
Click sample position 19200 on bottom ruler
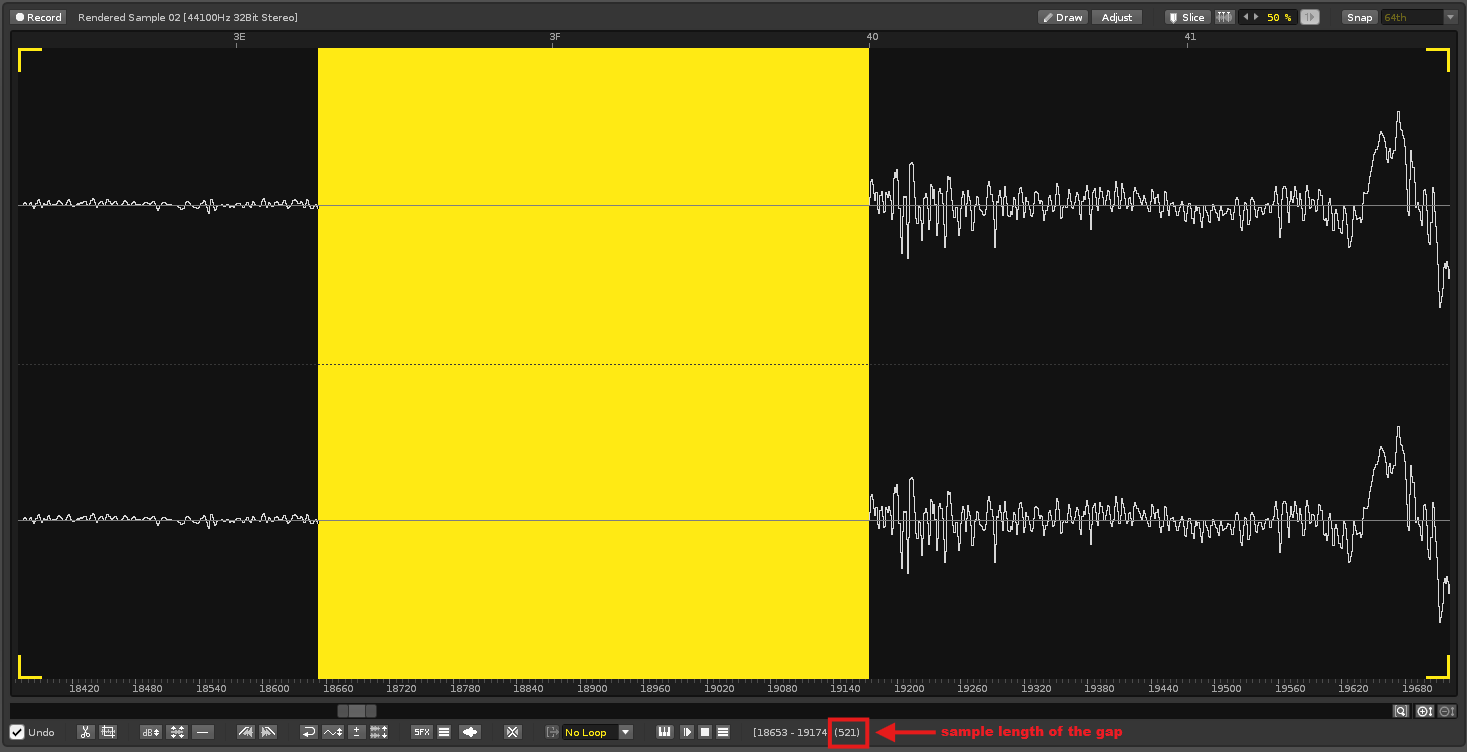pos(909,688)
